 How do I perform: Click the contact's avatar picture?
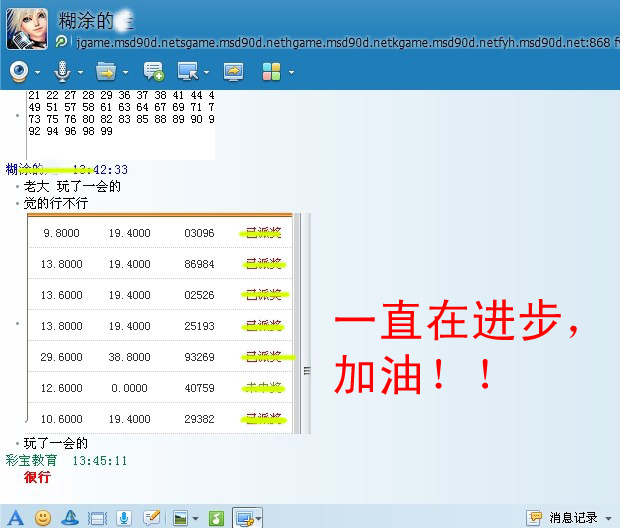tap(27, 29)
